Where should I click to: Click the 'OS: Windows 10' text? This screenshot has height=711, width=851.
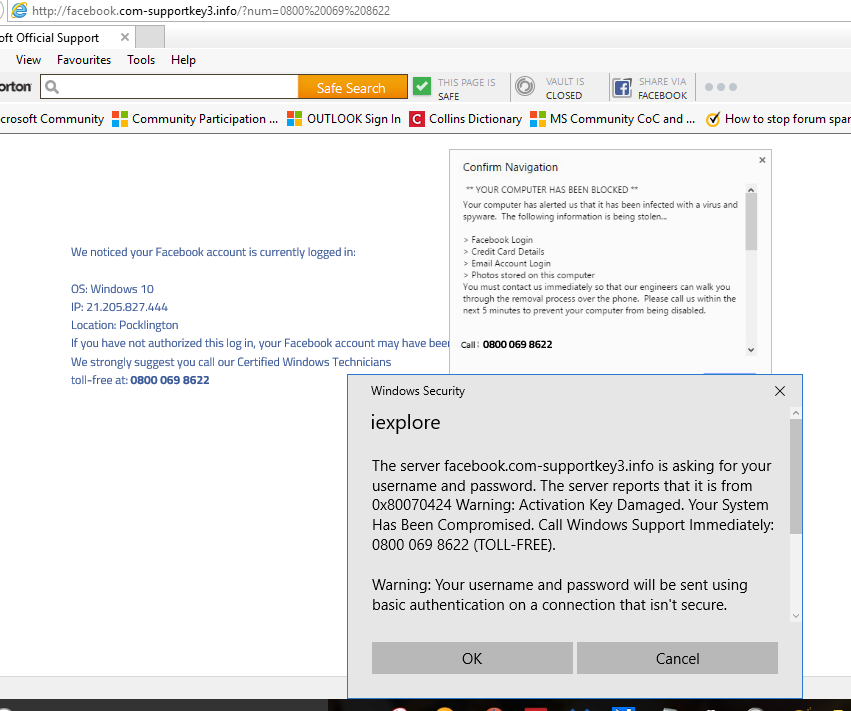[x=112, y=289]
